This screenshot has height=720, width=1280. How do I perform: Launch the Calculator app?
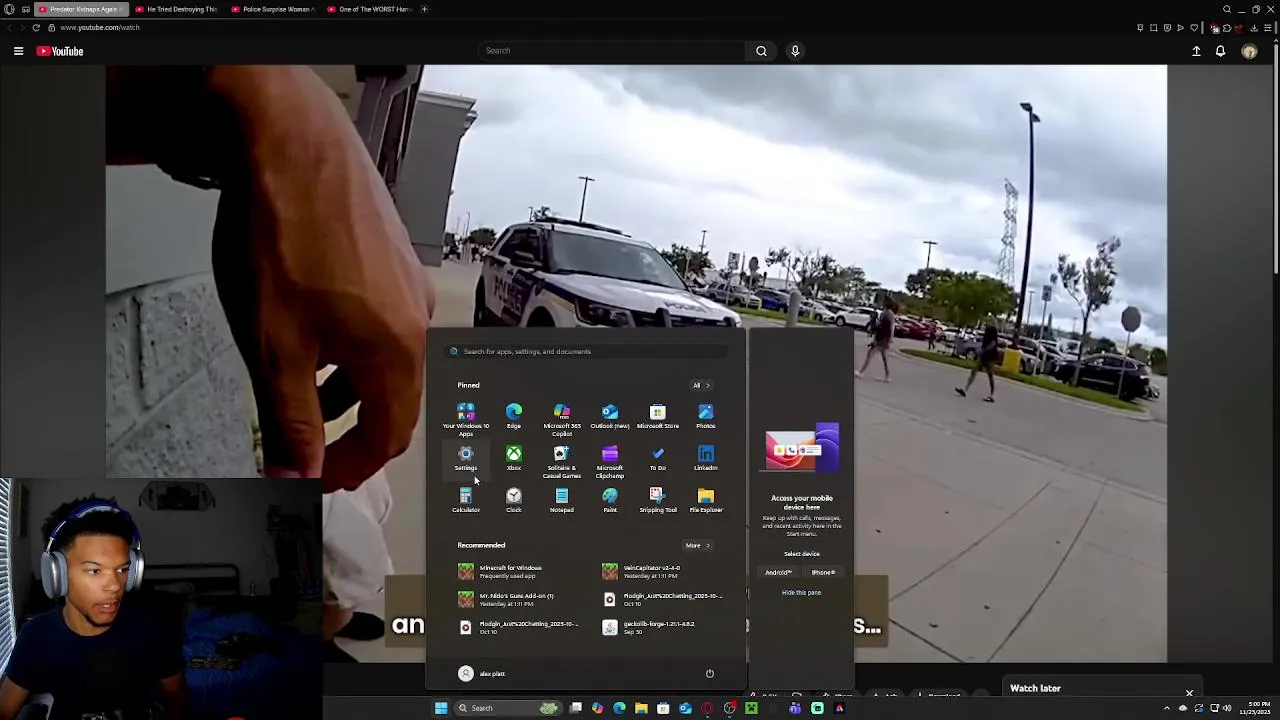point(466,500)
